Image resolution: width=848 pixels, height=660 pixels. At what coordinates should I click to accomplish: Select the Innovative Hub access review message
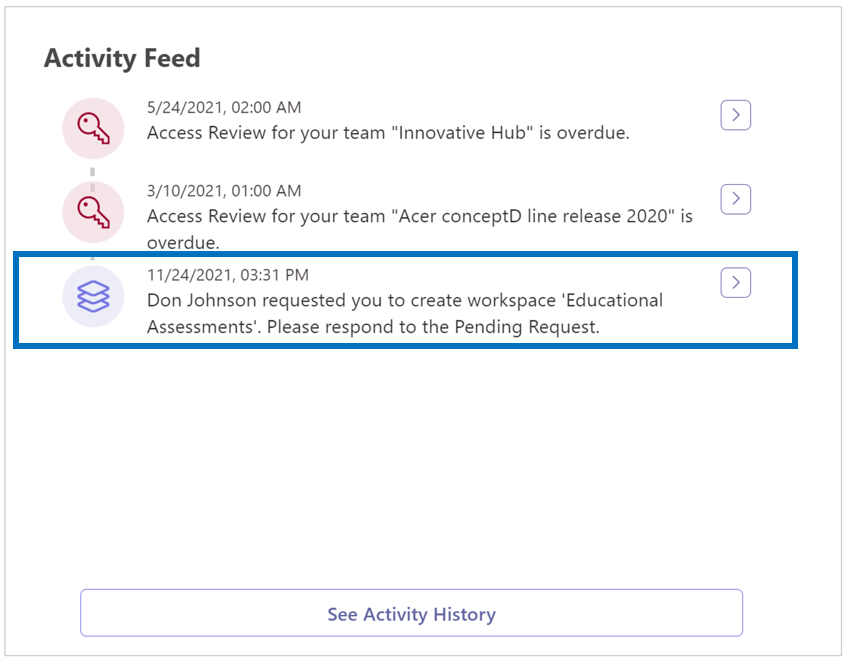tap(388, 133)
